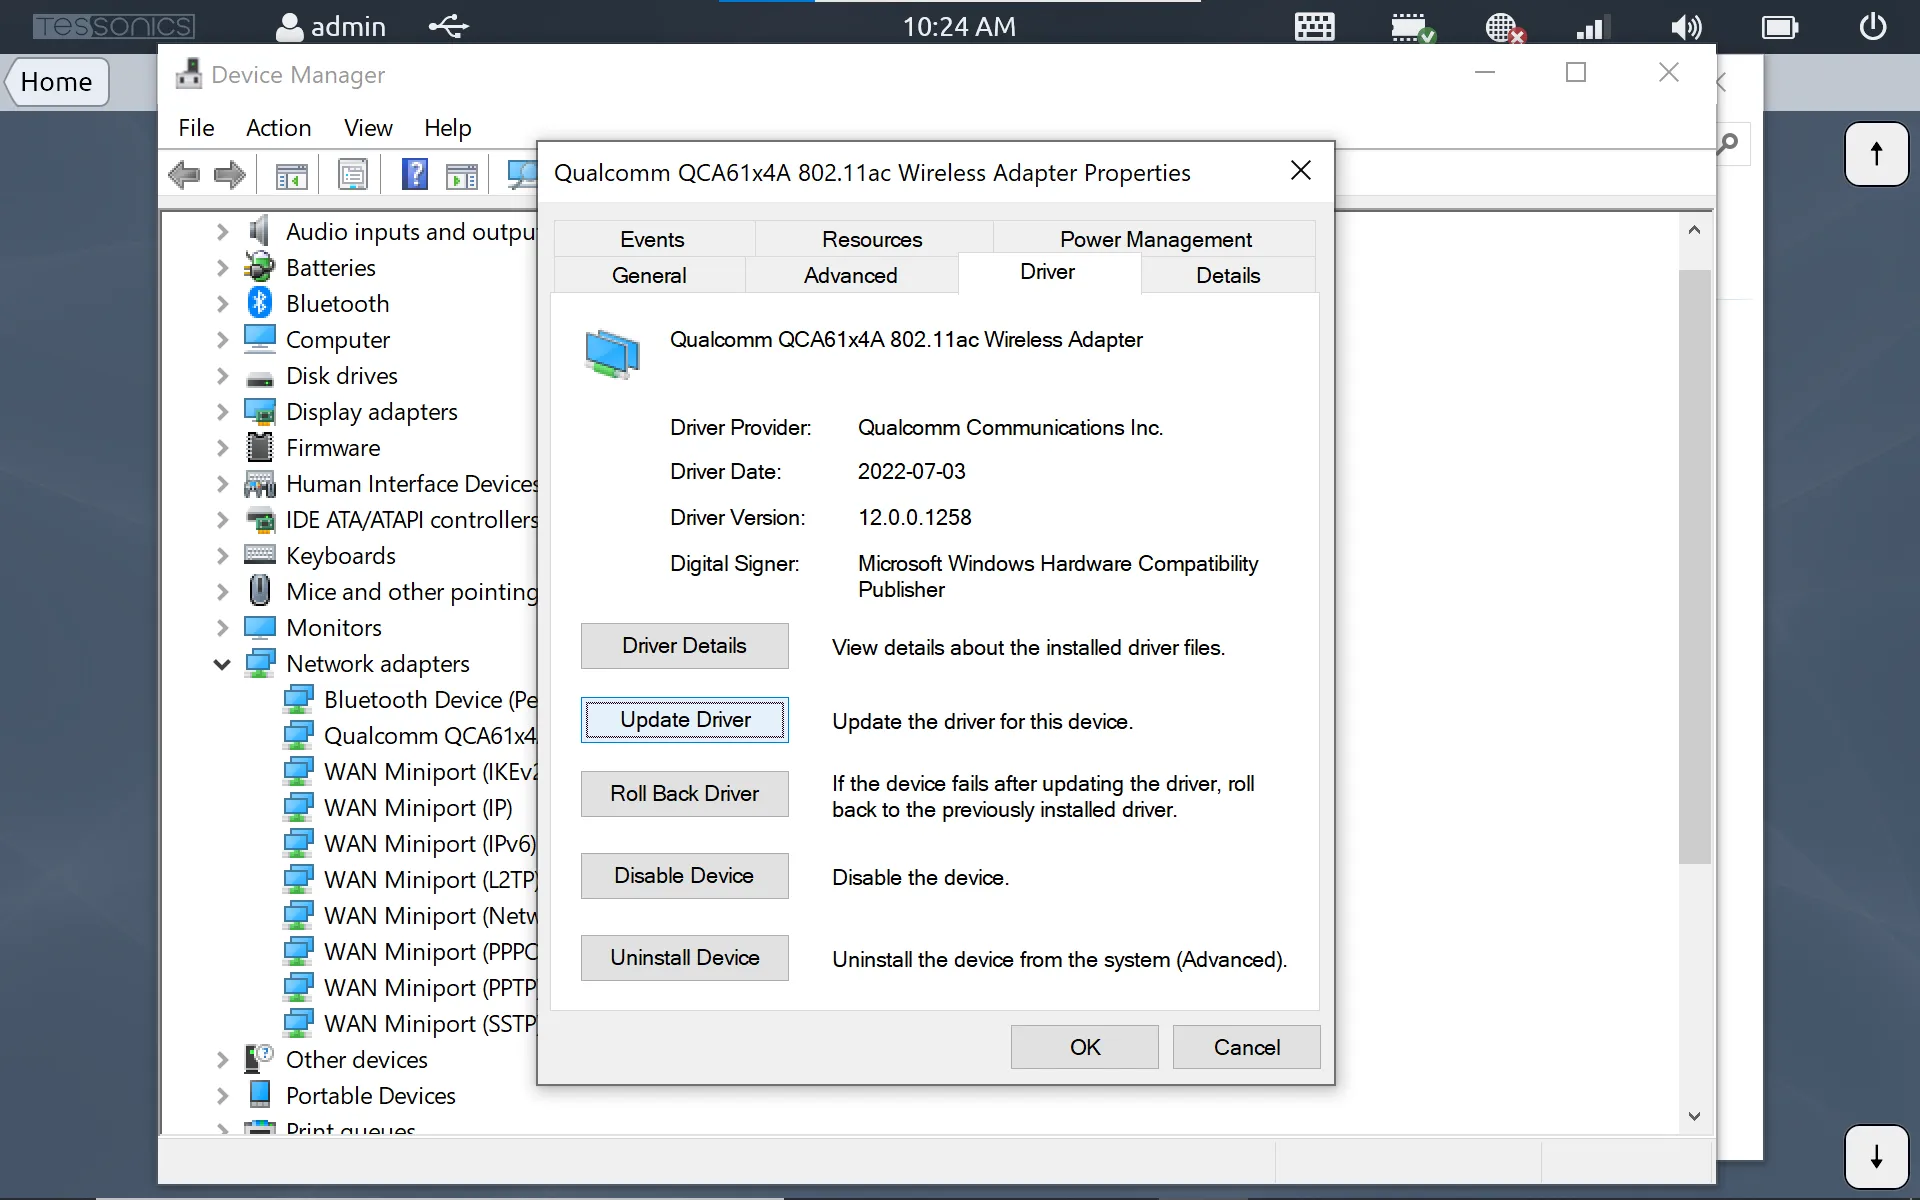This screenshot has height=1200, width=1920.
Task: Click the Help toolbar icon in Device Manager
Action: point(413,174)
